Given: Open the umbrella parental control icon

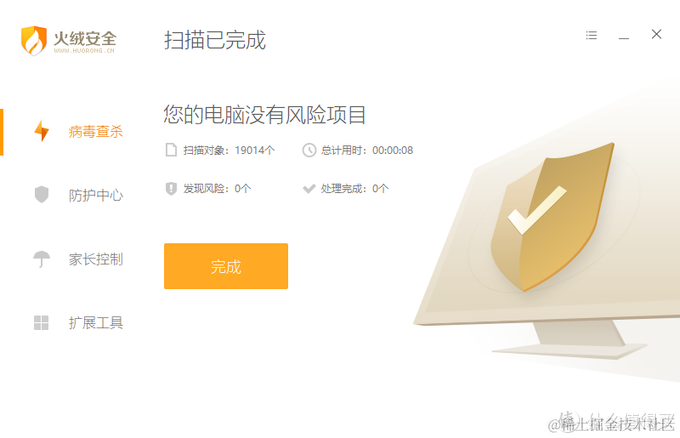Looking at the screenshot, I should [42, 259].
